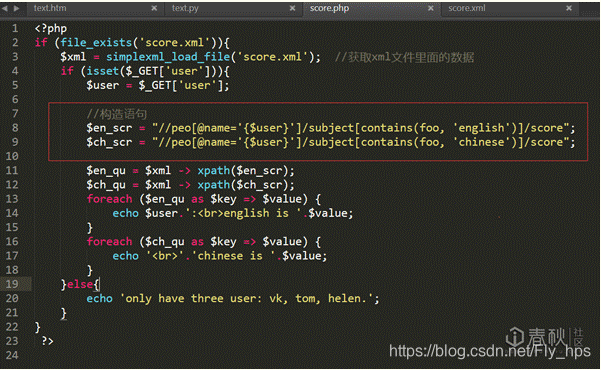
Task: Click the $ch_scr variable on line 9
Action: [109, 142]
